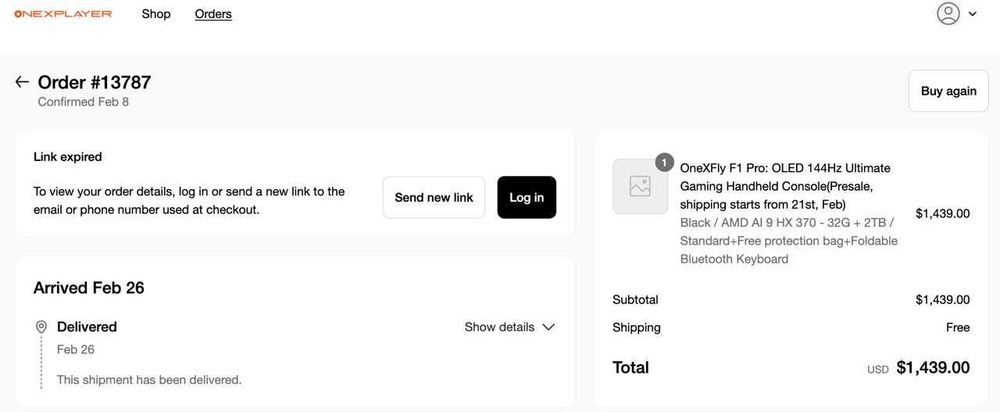
Task: Open the Shop menu item
Action: (156, 14)
